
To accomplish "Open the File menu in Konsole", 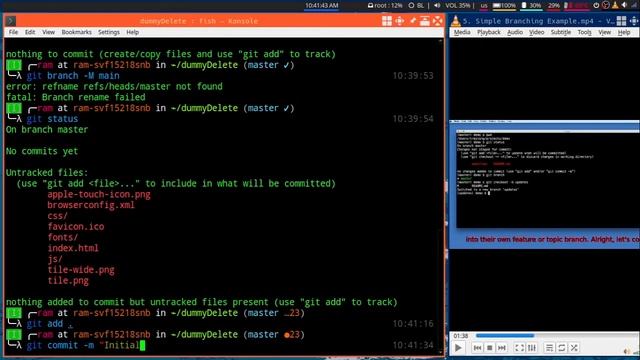I will [13, 32].
